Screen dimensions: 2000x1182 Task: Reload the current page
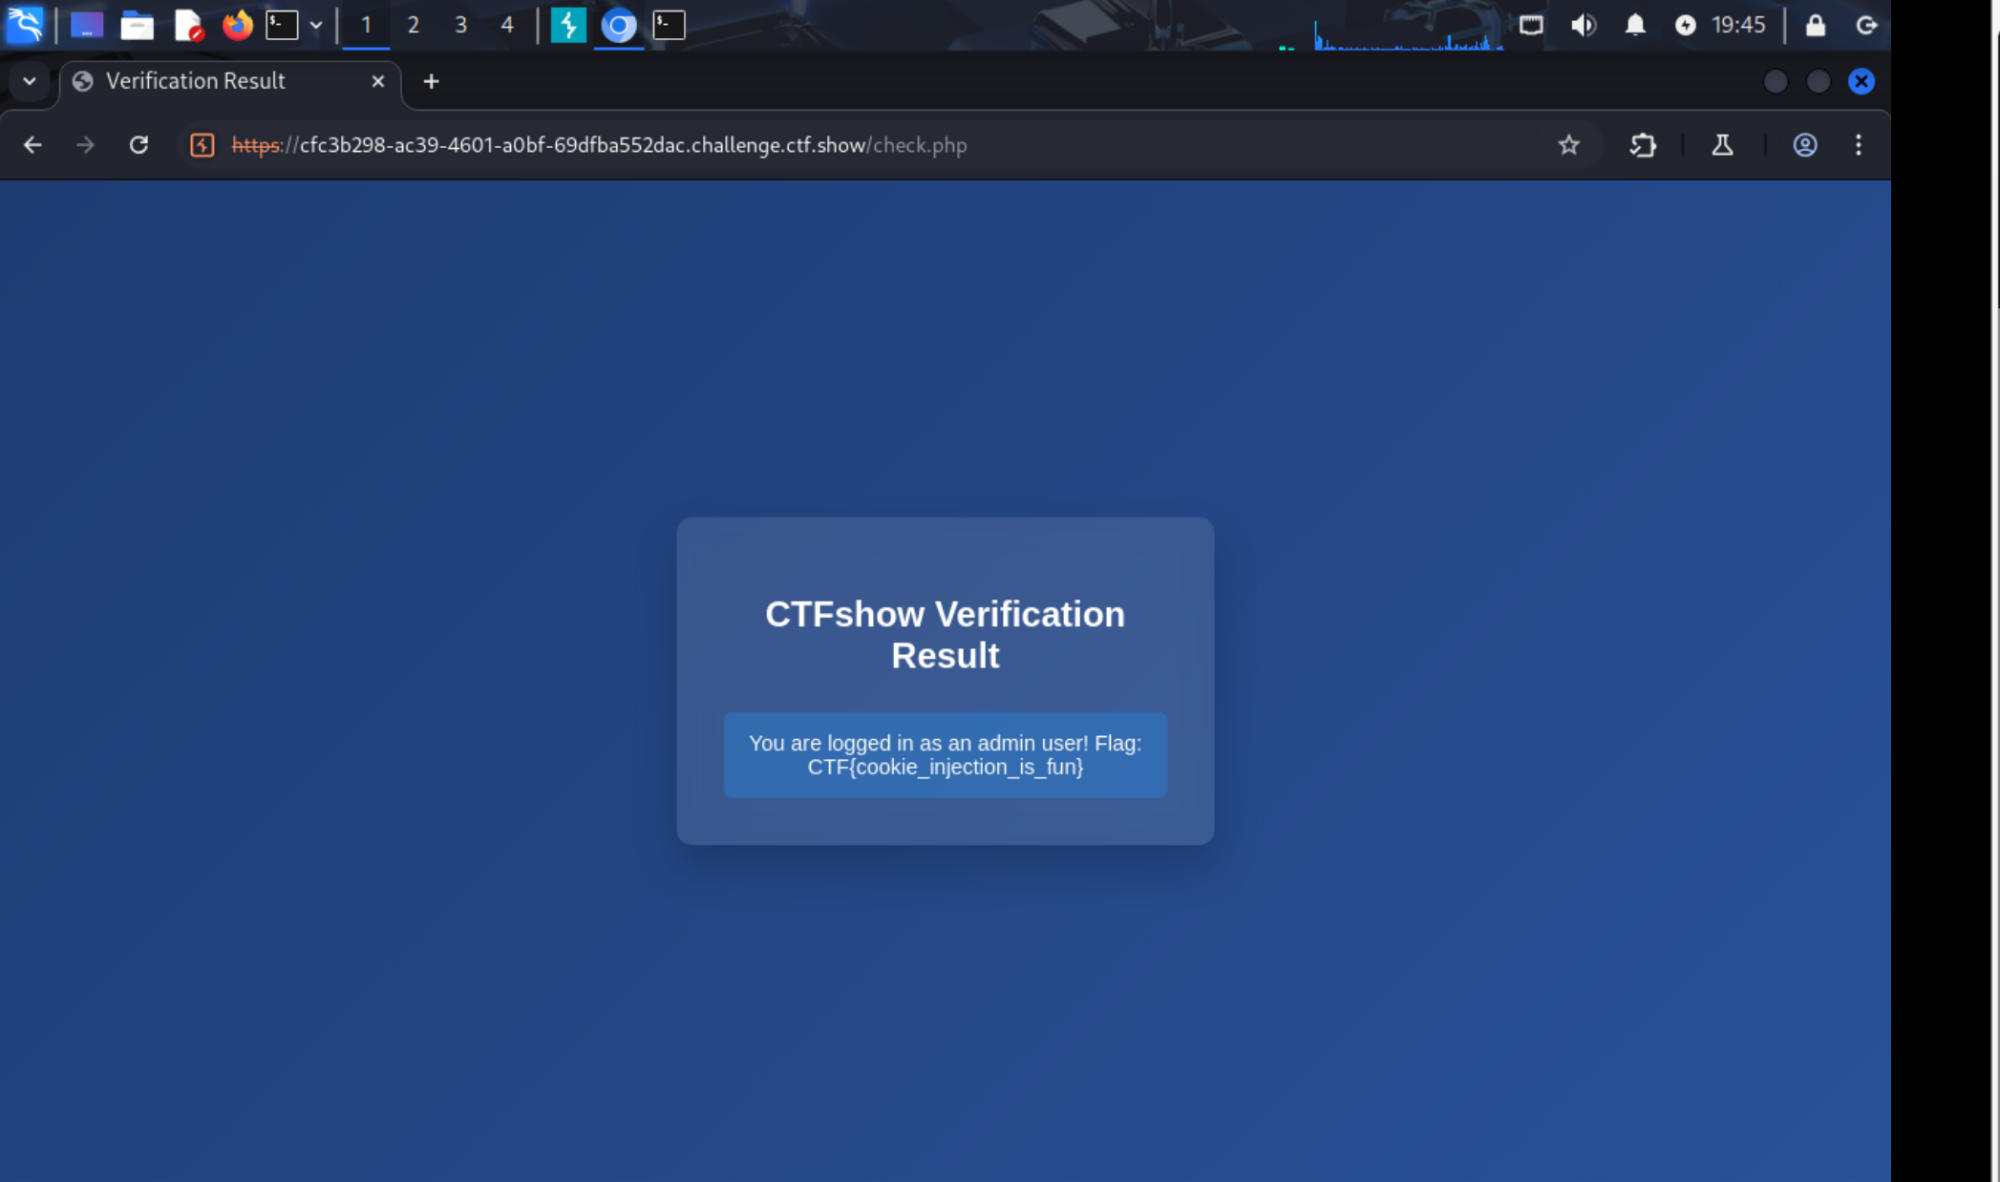(139, 145)
